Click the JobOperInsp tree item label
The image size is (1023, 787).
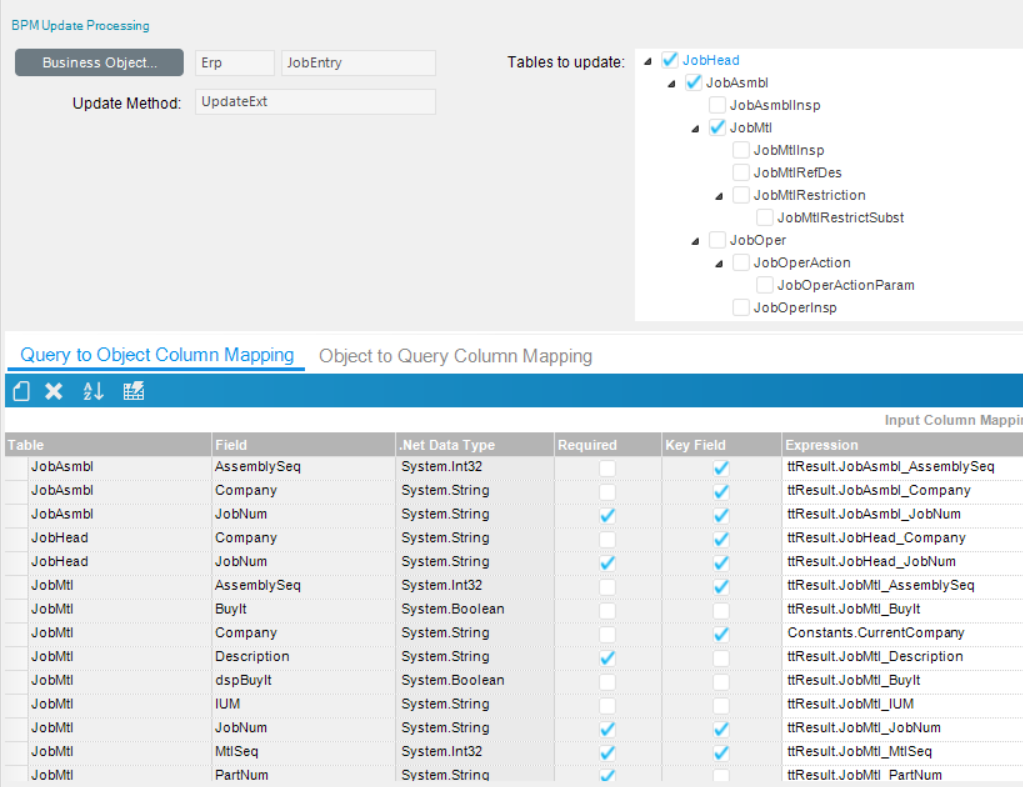pos(795,308)
